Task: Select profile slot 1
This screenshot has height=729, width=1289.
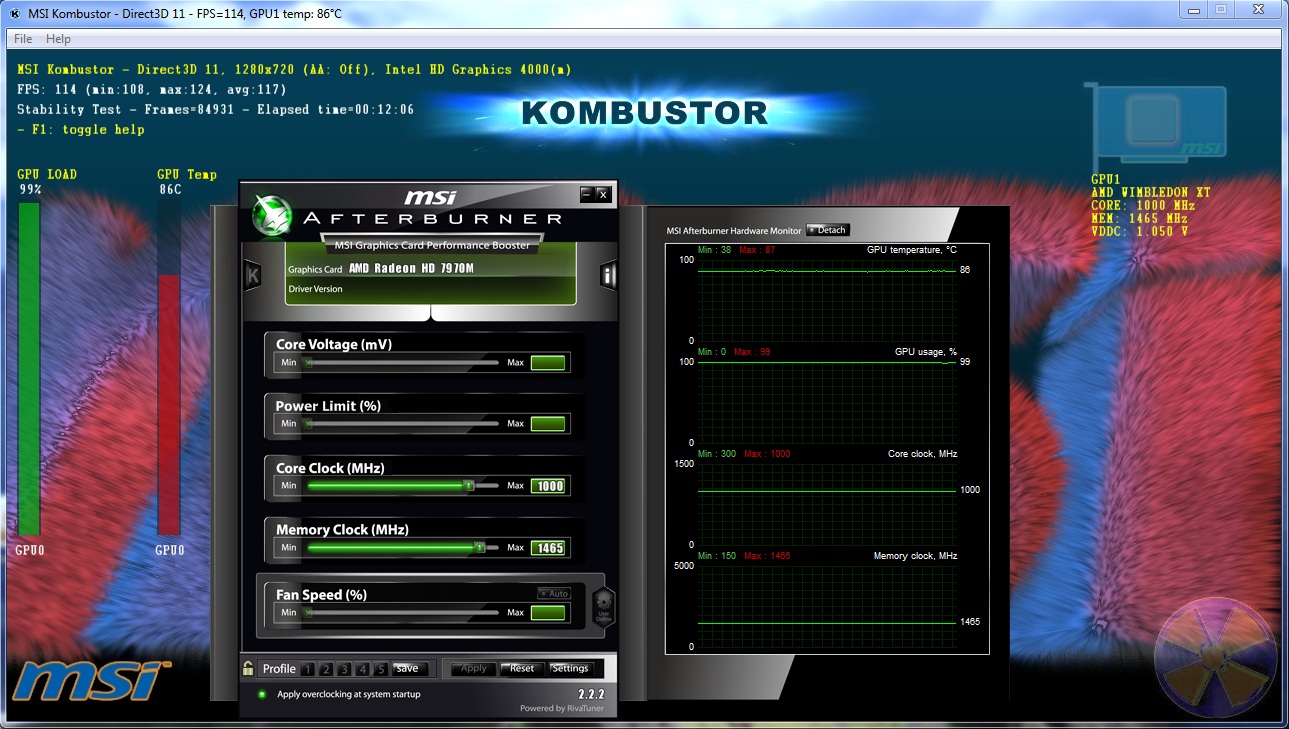Action: click(x=308, y=669)
